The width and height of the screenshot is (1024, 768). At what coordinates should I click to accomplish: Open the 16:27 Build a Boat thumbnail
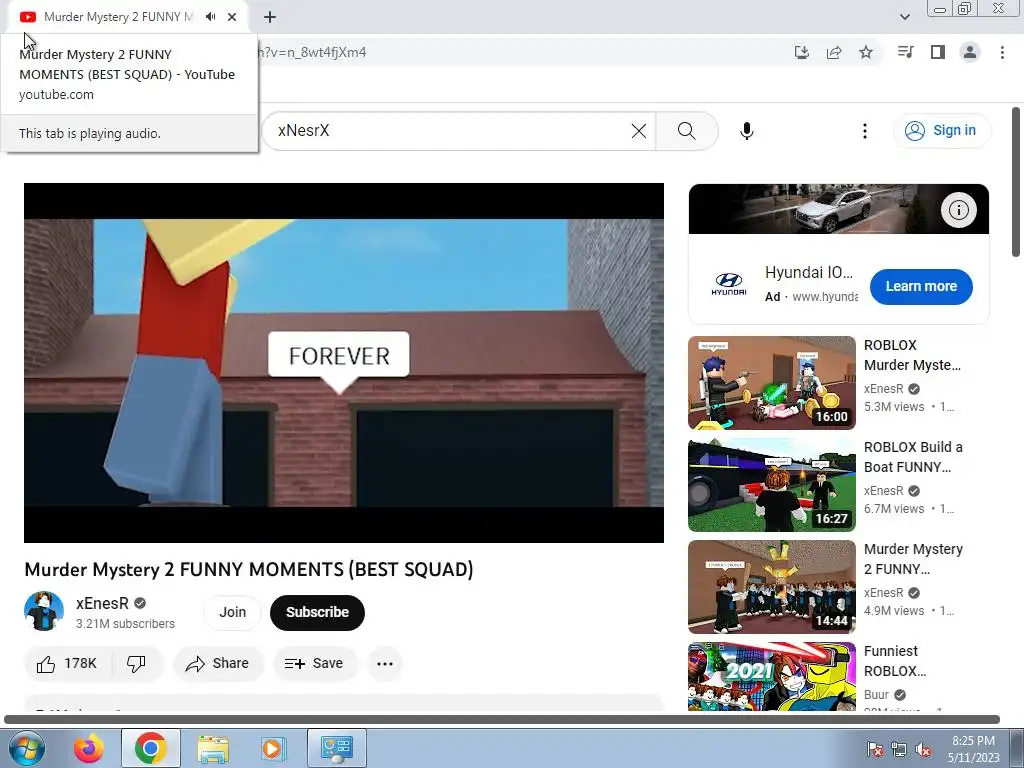coord(771,485)
